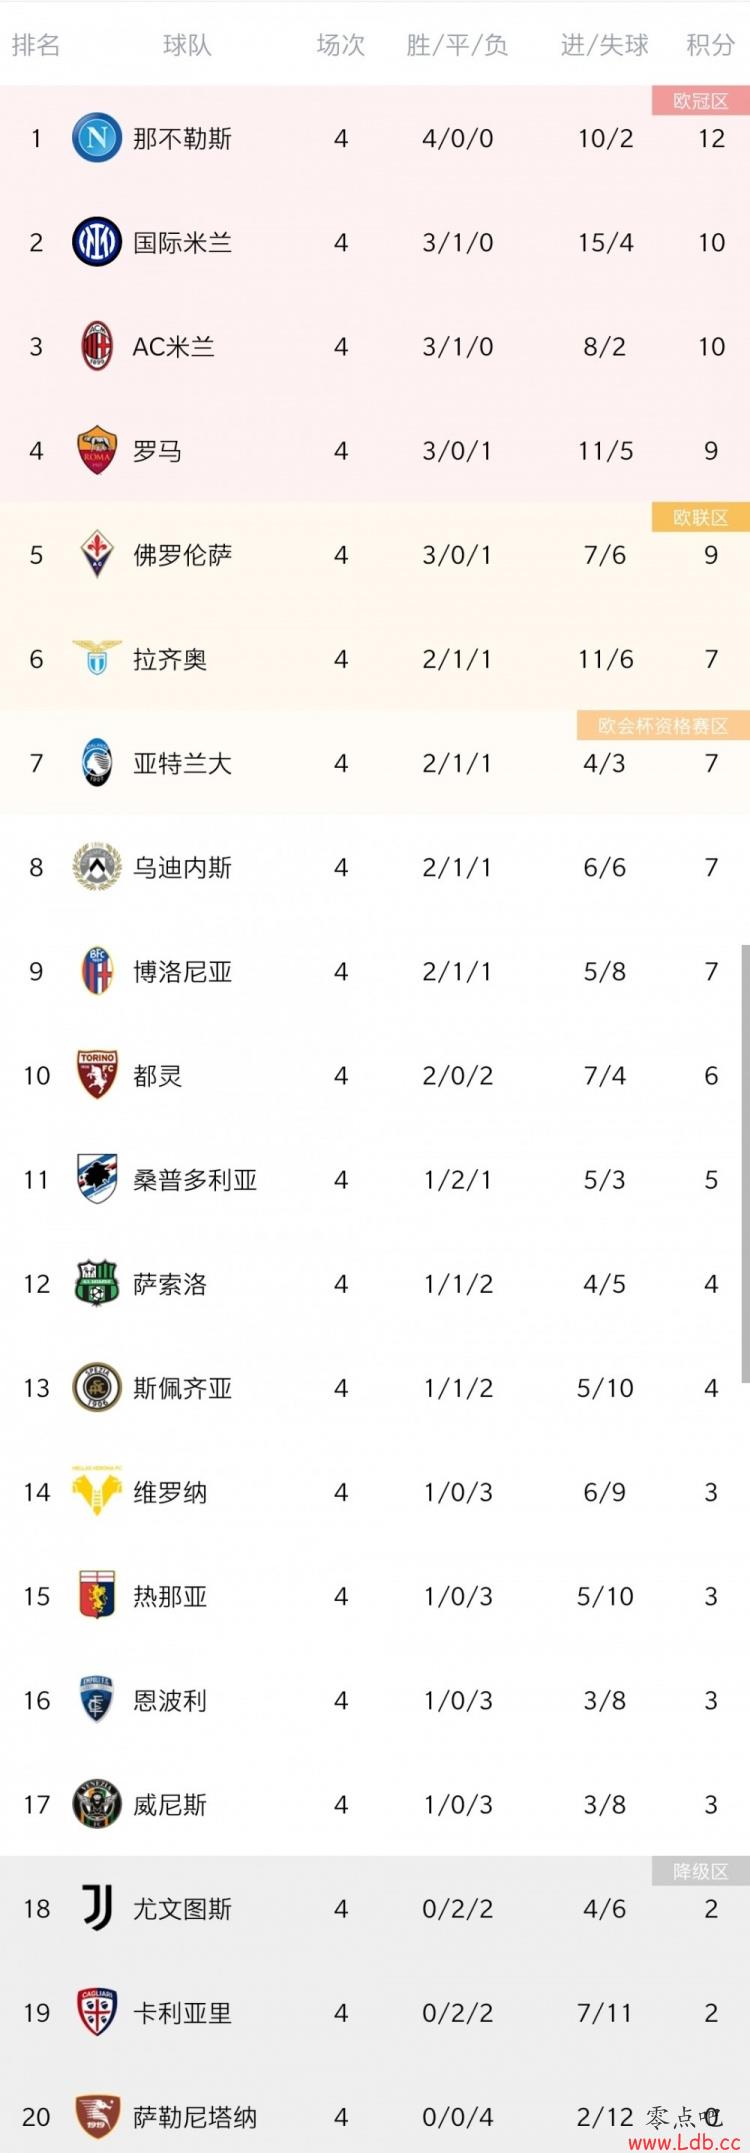Select the 降级区 zone tag

700,1871
